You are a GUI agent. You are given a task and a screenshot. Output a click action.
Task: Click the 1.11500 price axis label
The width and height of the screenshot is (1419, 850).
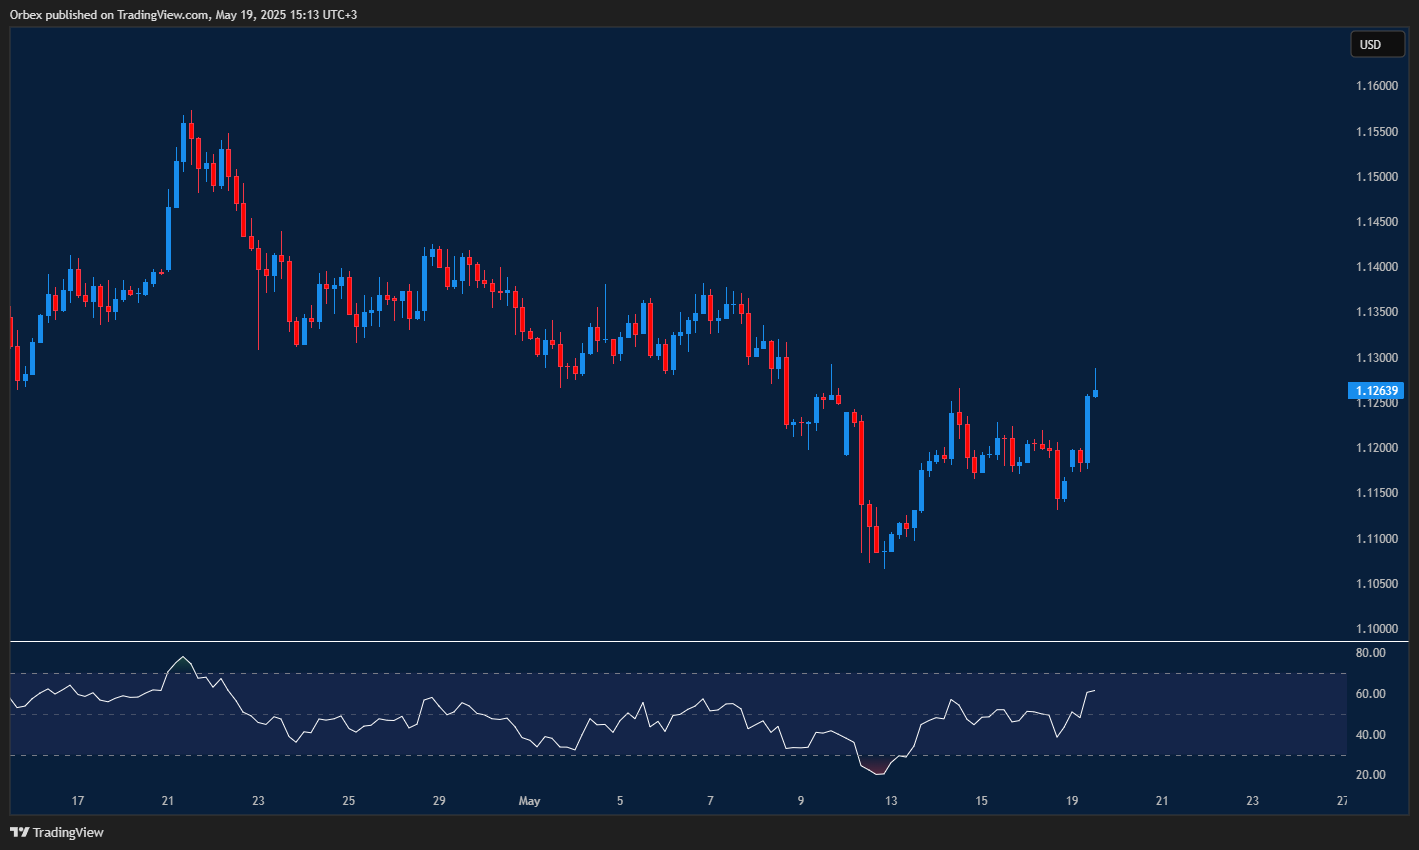(1376, 493)
